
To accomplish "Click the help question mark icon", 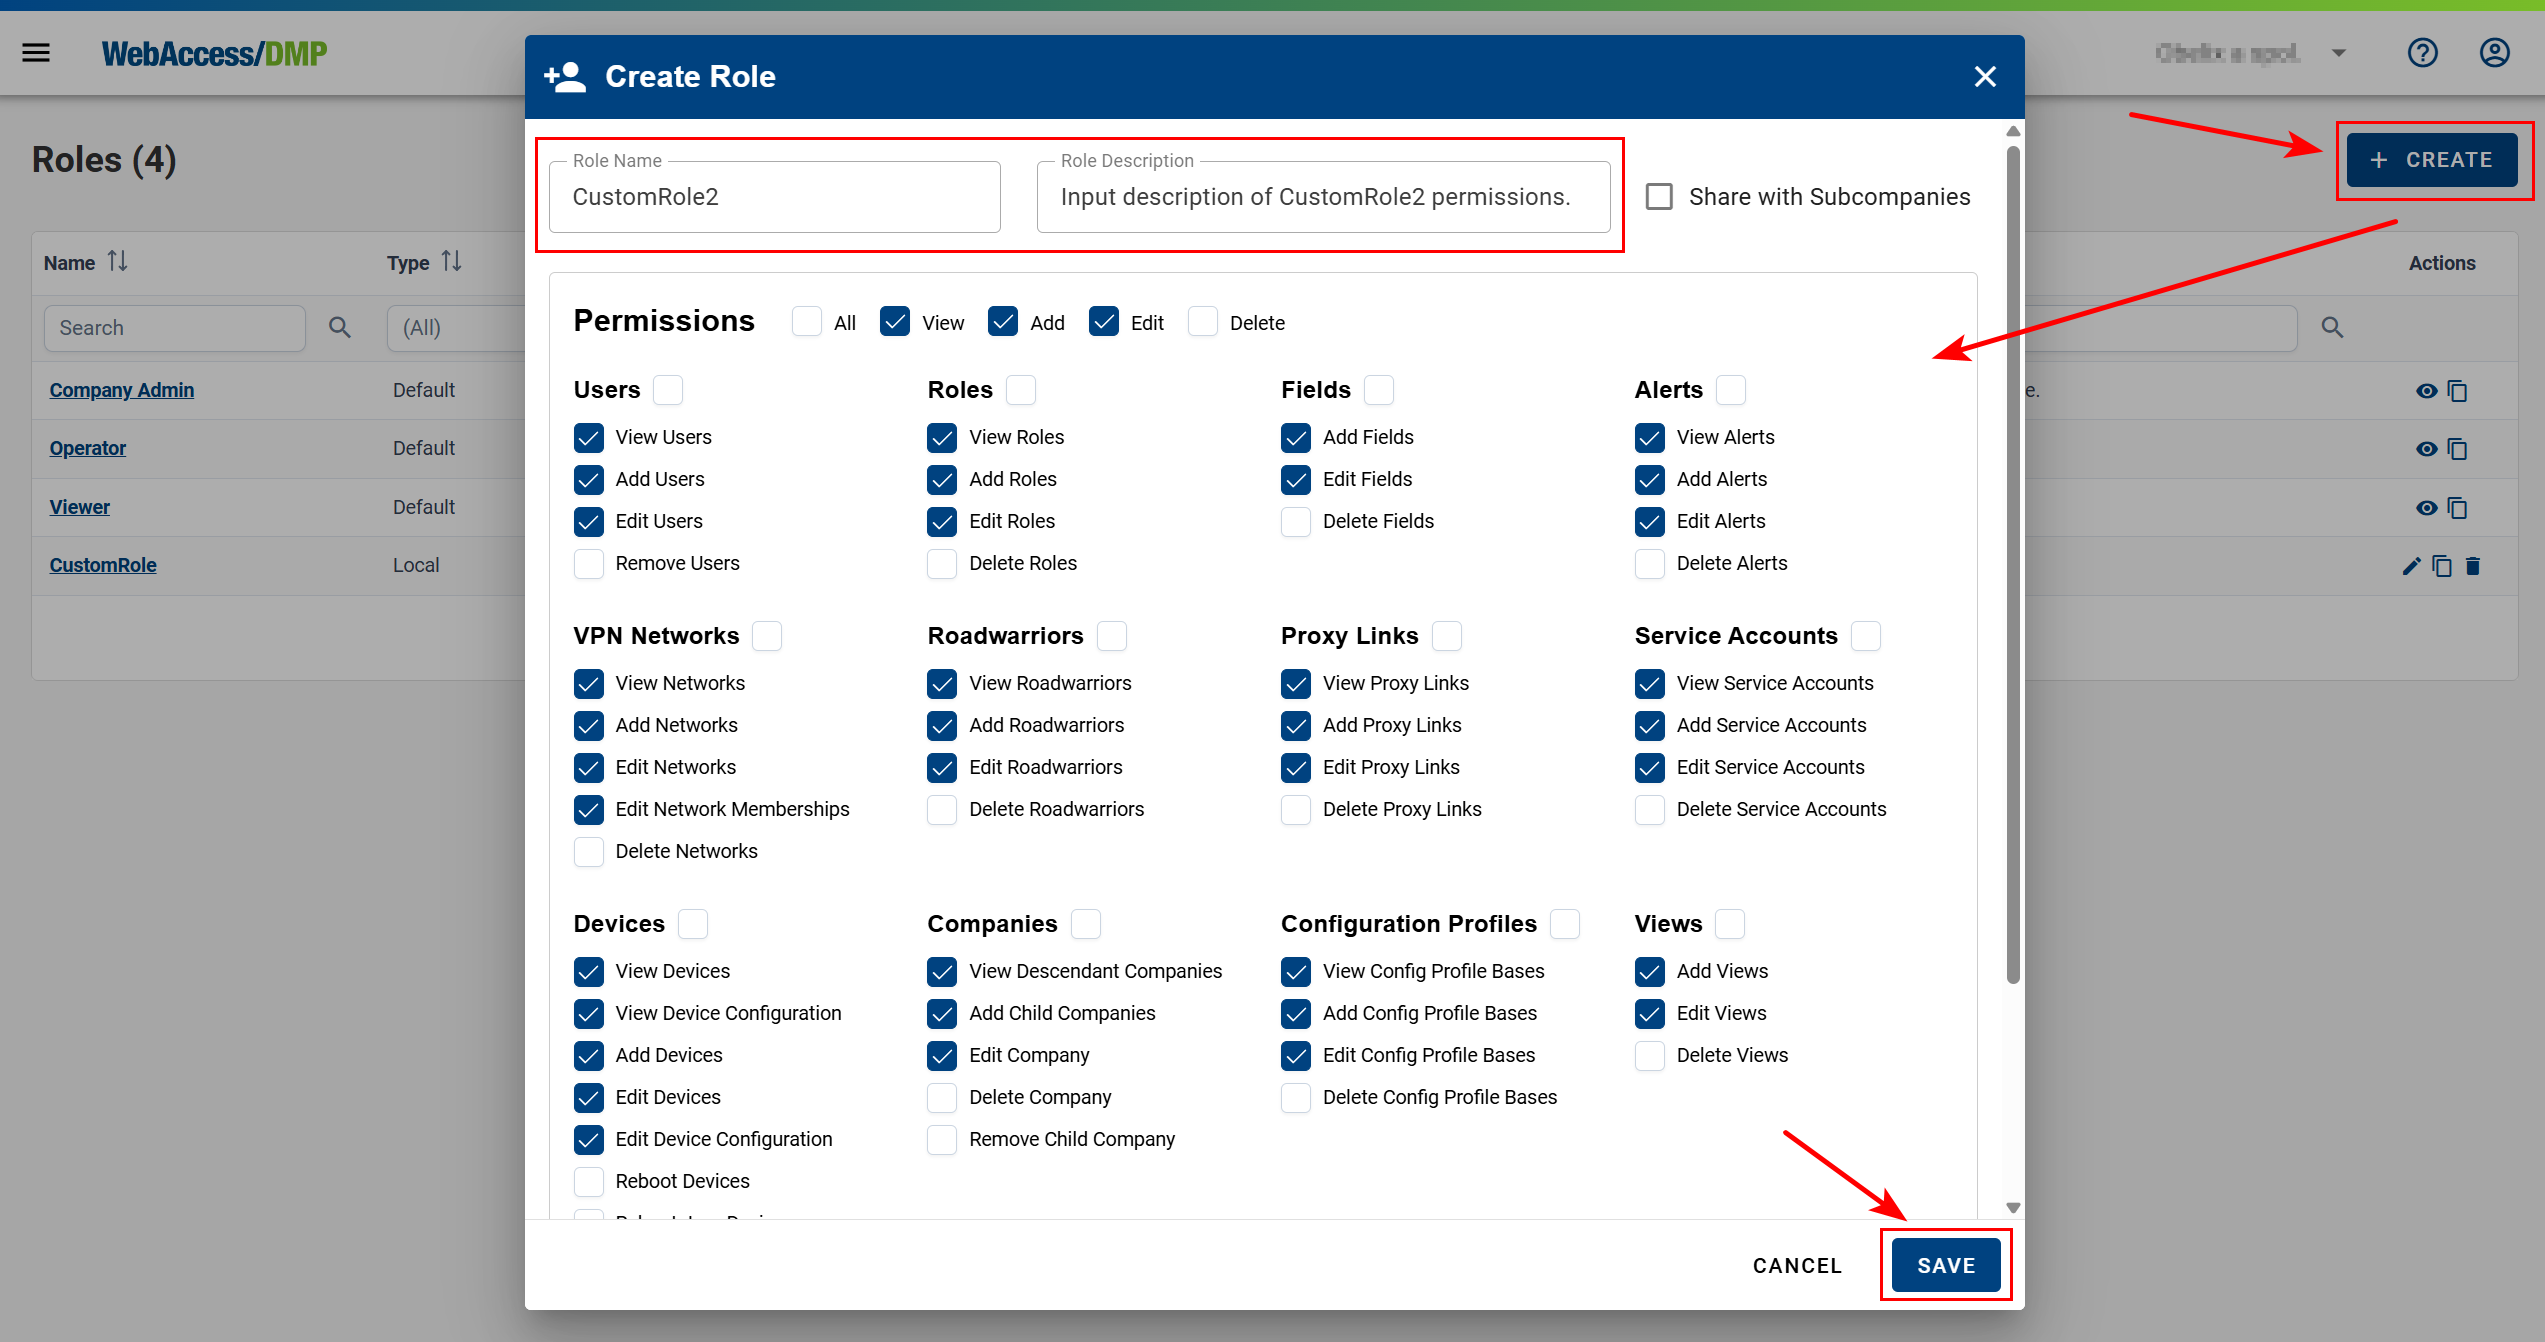I will pos(2422,53).
